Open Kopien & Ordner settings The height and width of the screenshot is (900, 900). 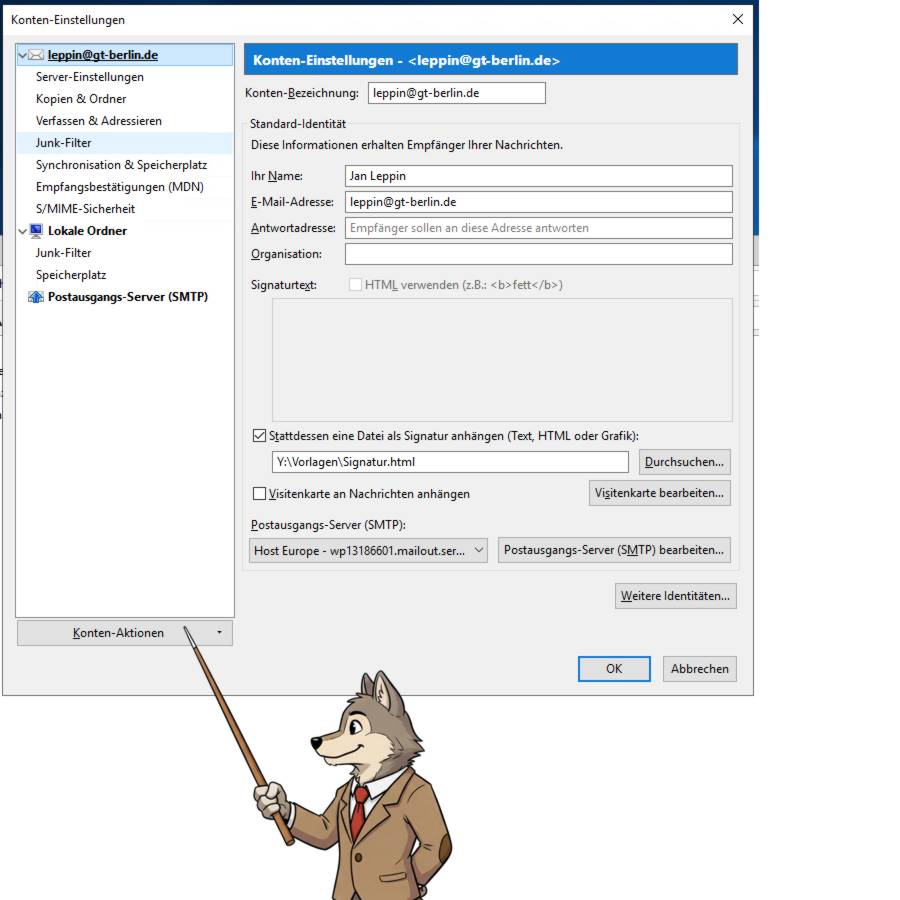coord(81,99)
